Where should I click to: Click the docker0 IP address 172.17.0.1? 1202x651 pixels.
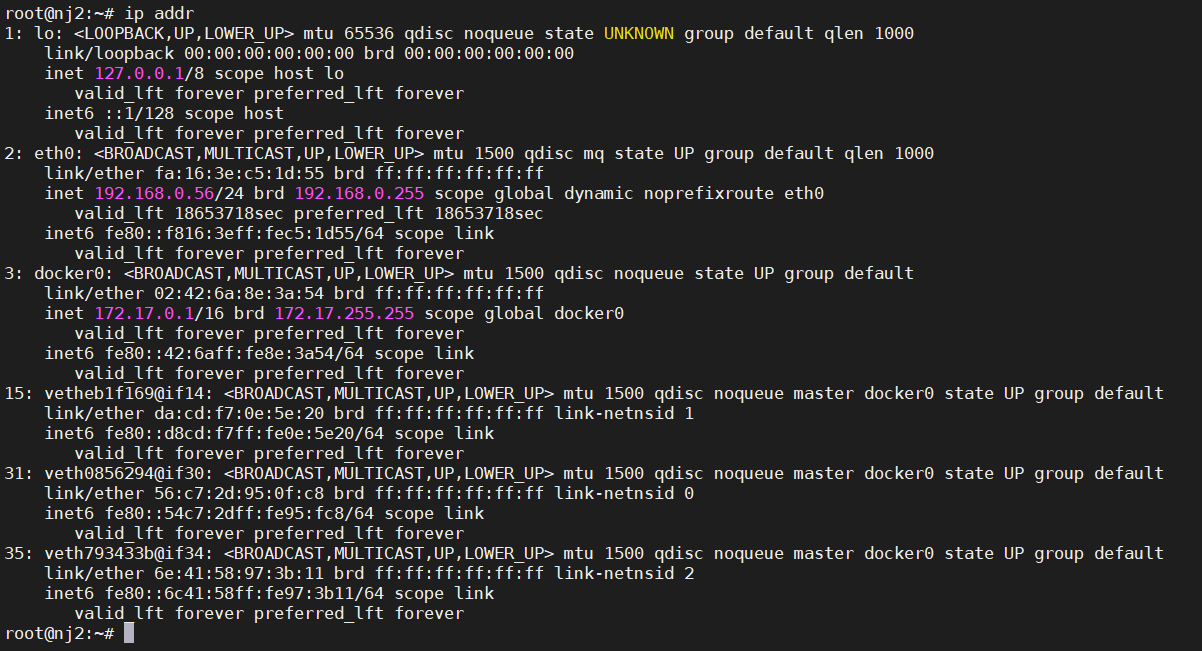[x=144, y=313]
